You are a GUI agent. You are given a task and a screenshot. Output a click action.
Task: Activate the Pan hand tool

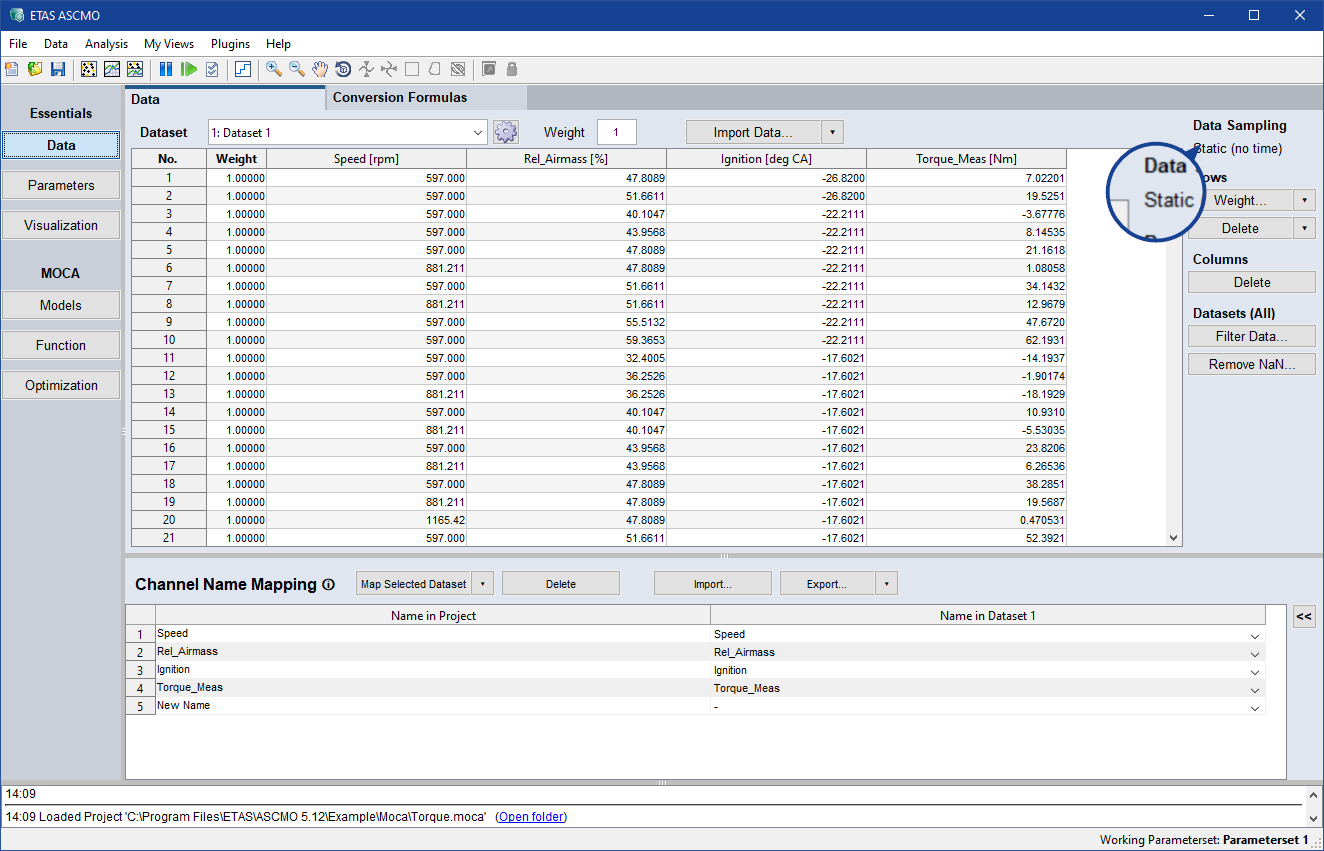tap(320, 69)
